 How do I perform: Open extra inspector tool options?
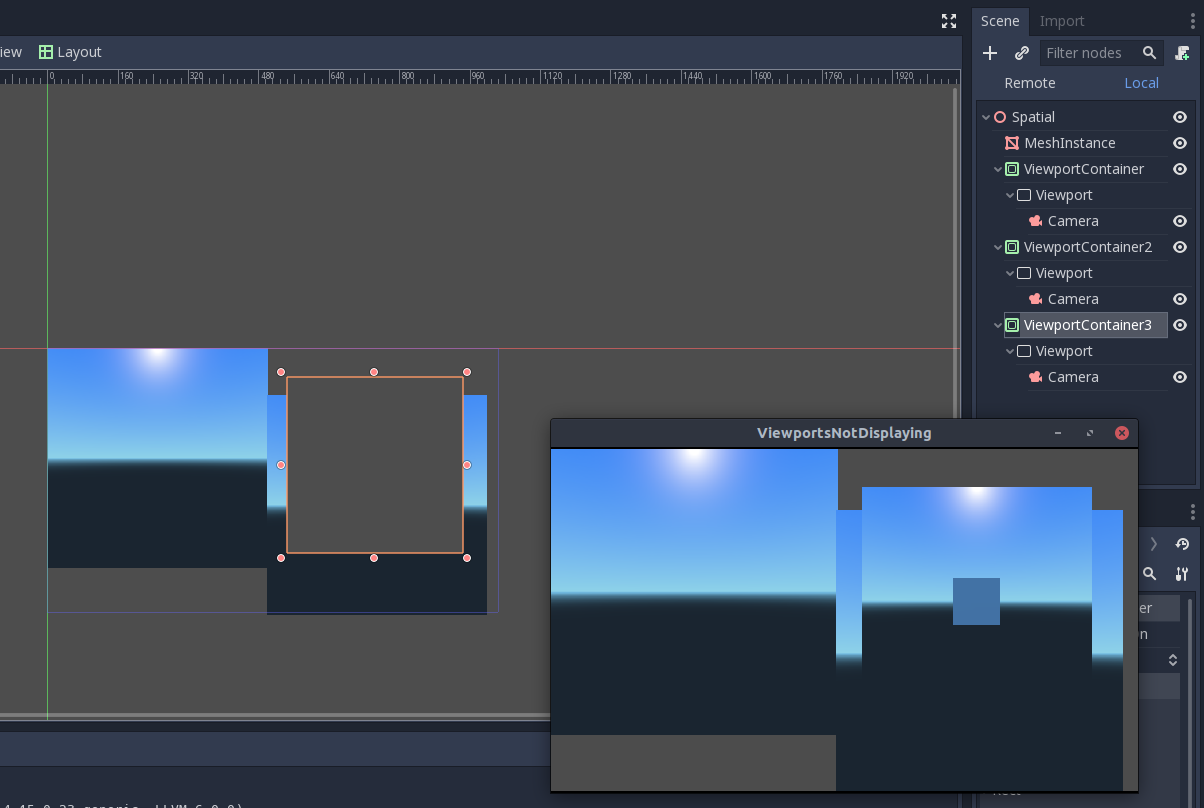[1182, 574]
